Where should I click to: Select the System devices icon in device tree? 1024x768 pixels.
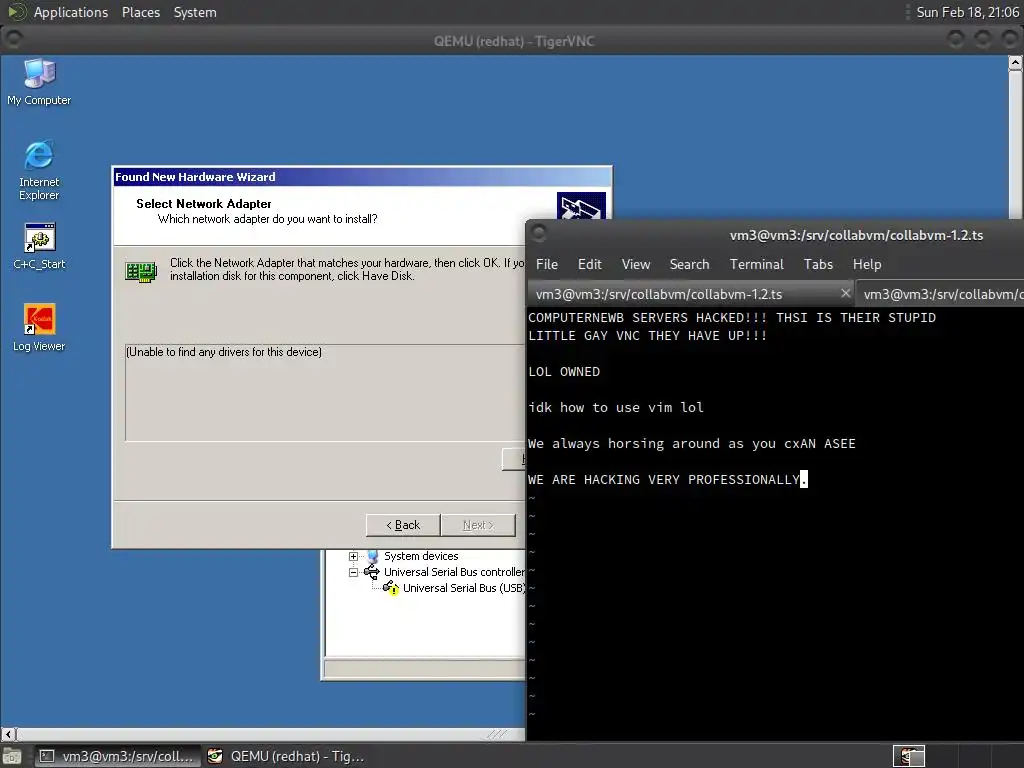click(373, 556)
